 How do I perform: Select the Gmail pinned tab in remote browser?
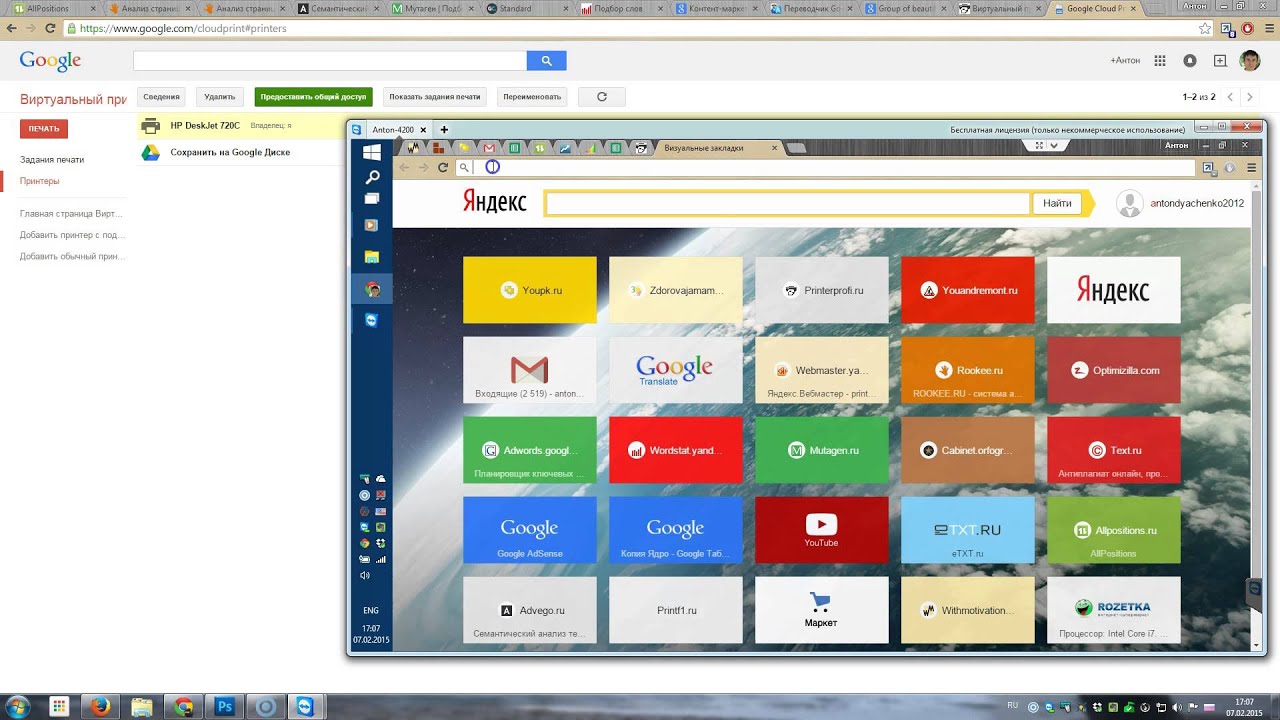[489, 148]
